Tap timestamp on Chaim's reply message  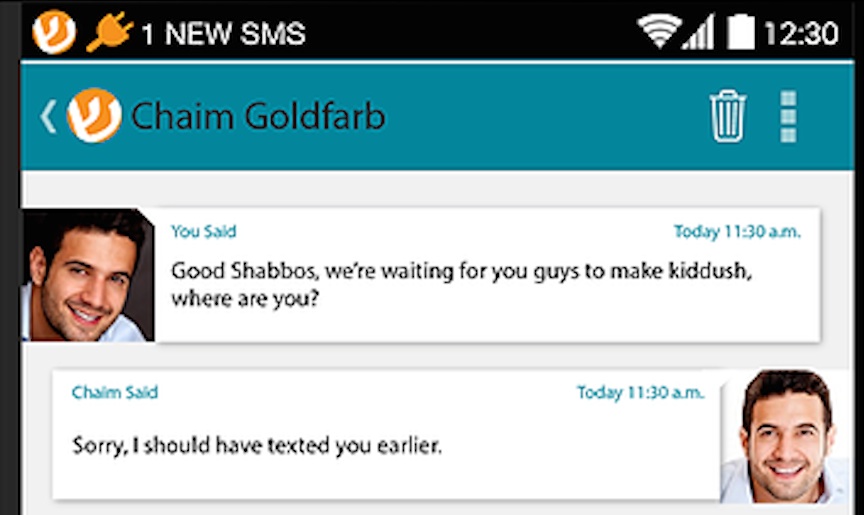point(641,393)
